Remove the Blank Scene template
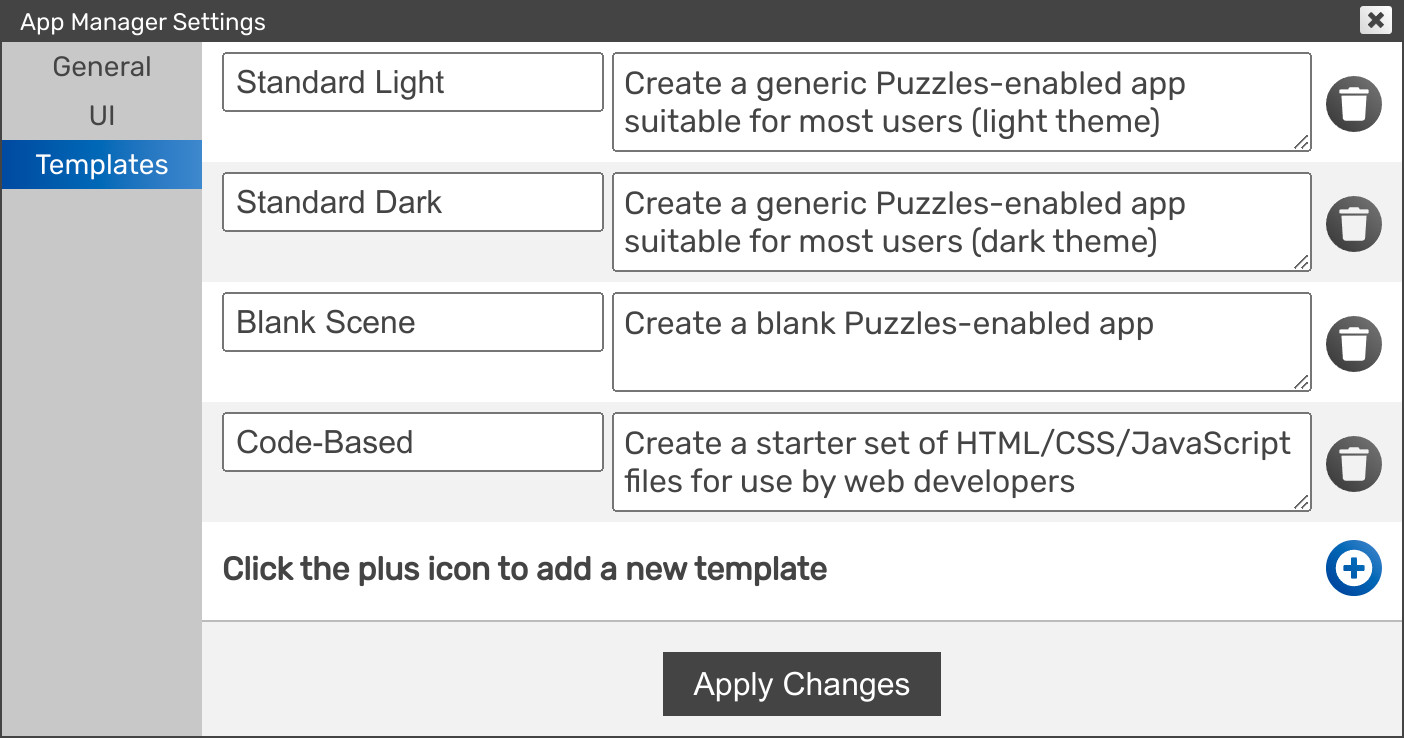 [x=1354, y=343]
